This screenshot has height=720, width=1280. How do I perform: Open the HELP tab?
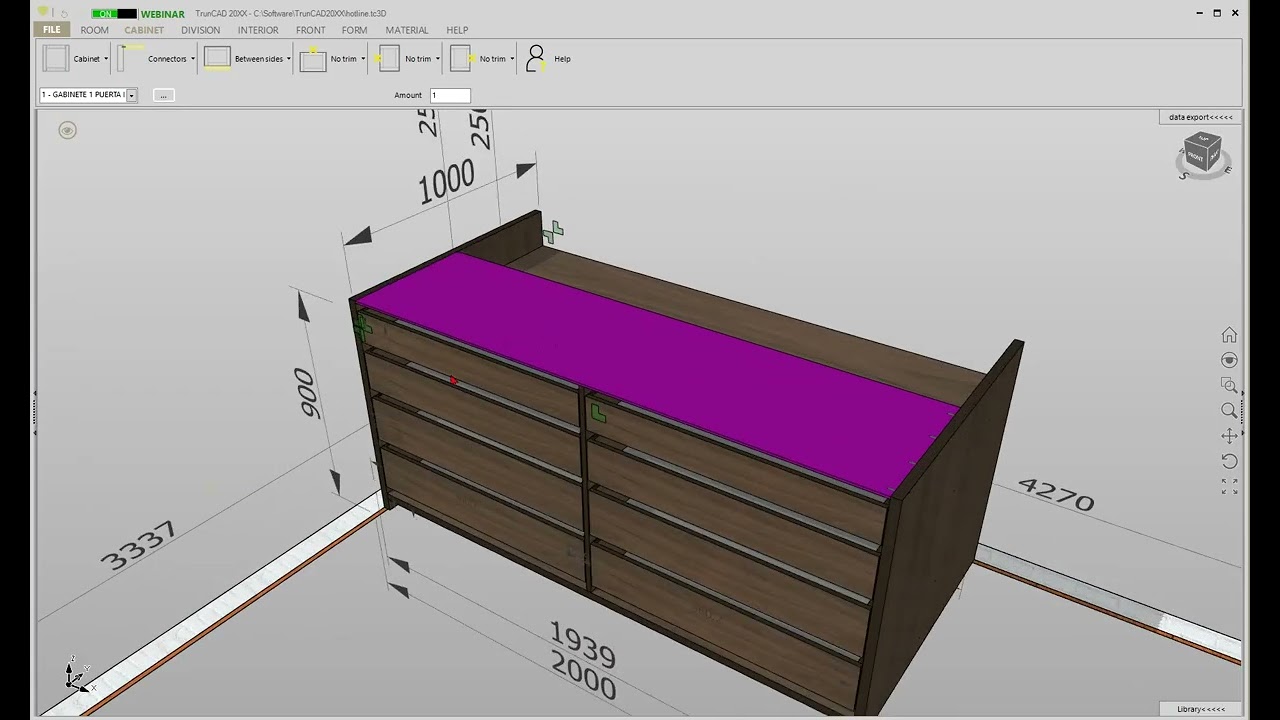pyautogui.click(x=457, y=30)
